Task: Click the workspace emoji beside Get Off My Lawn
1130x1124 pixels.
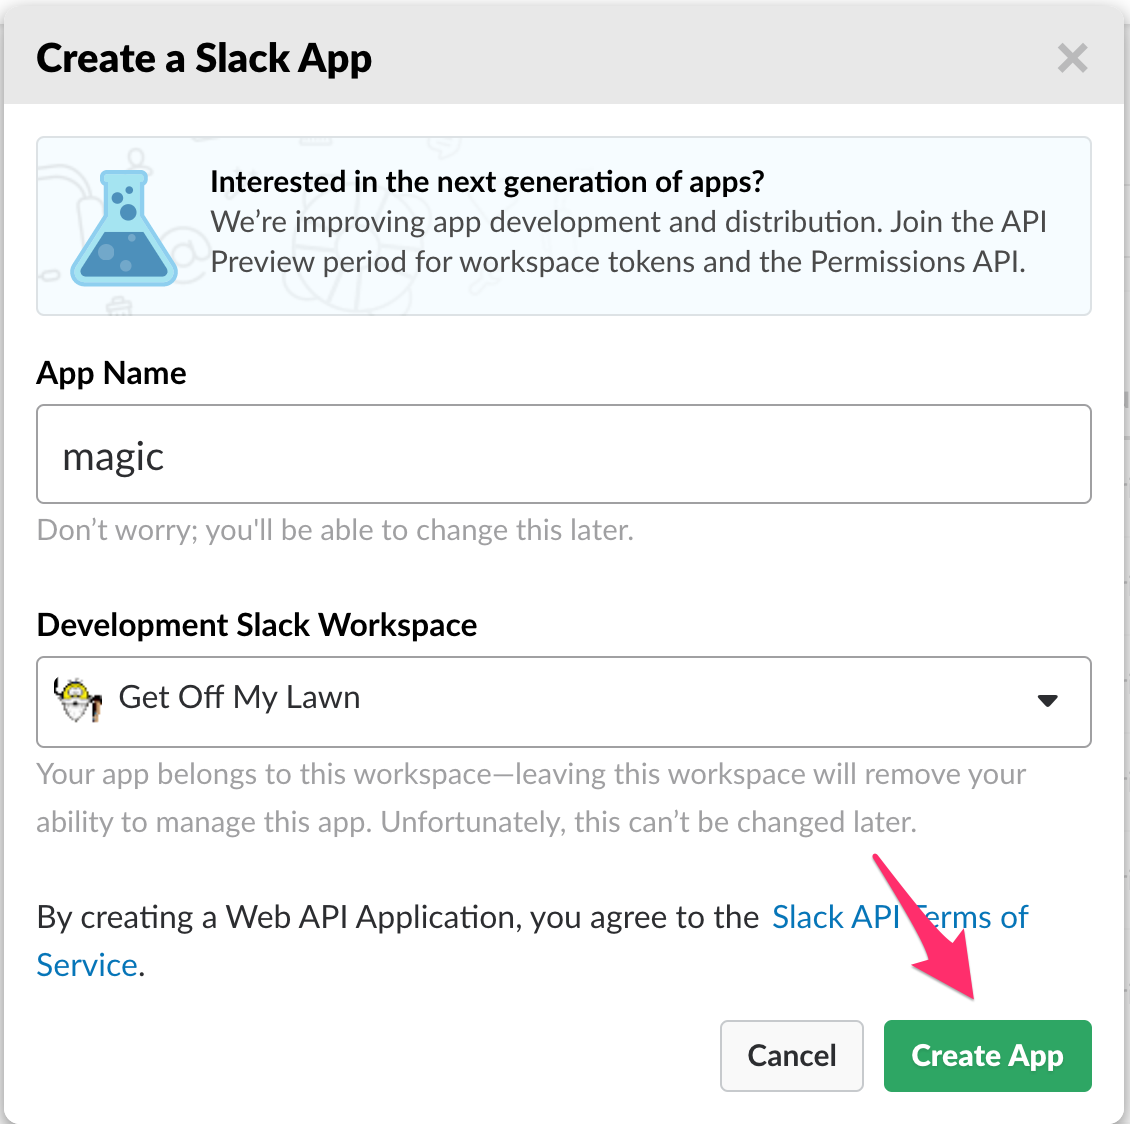Action: click(x=76, y=700)
